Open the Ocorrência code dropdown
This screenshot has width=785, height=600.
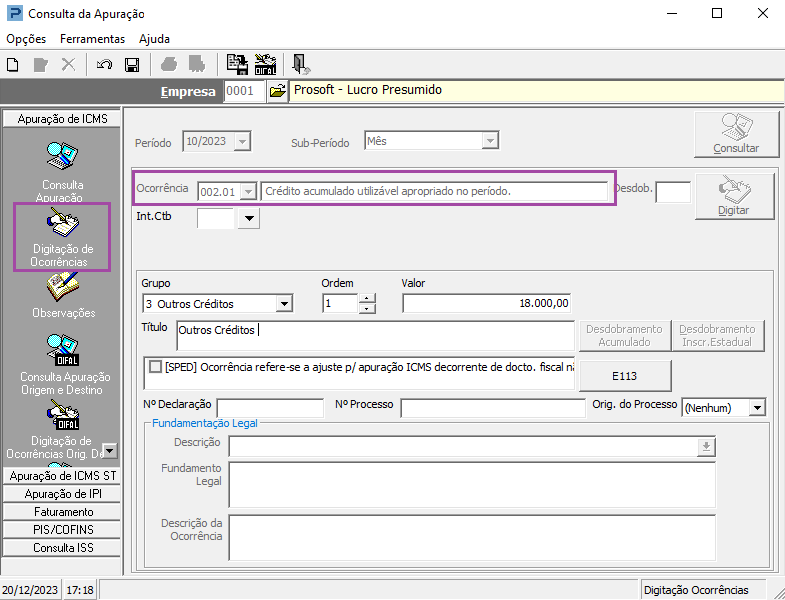pyautogui.click(x=248, y=191)
